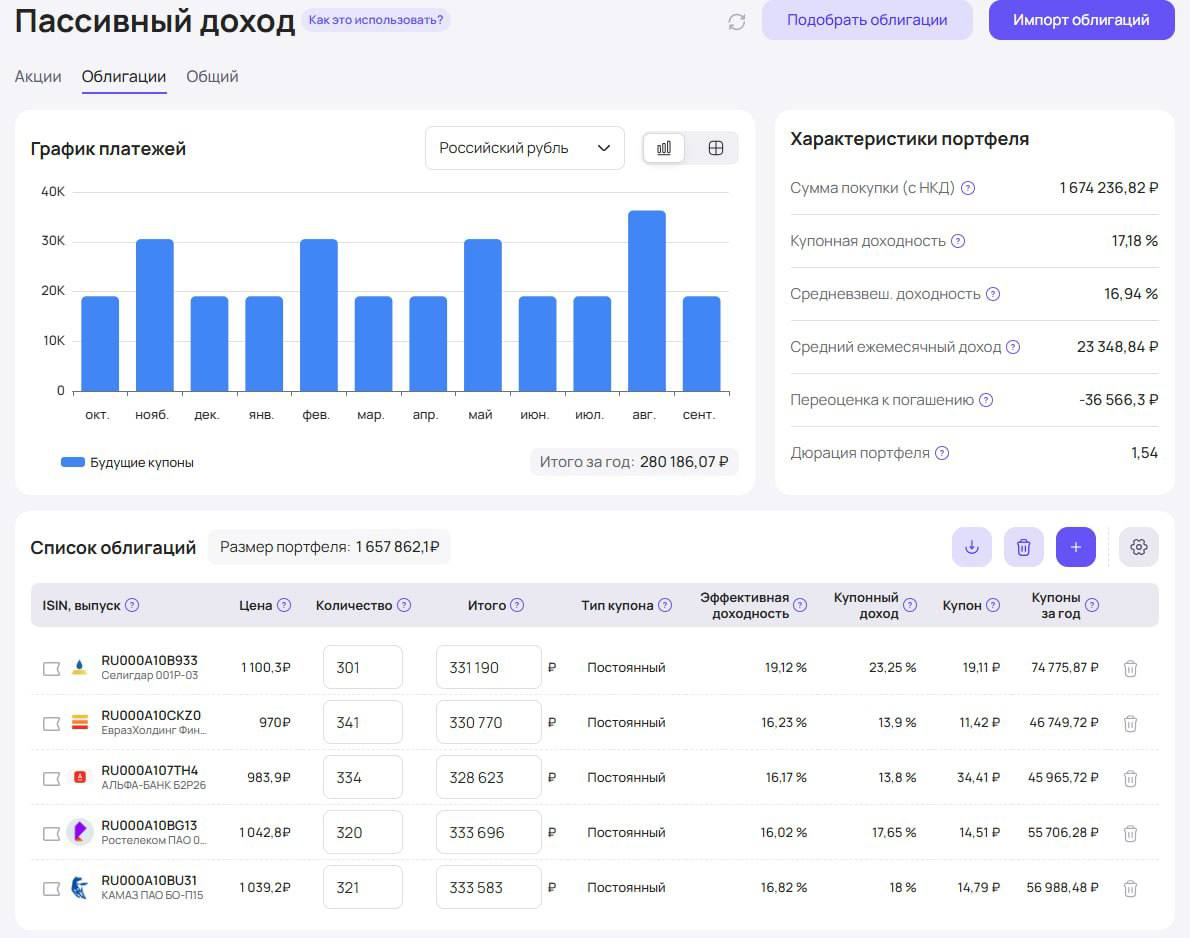1190x938 pixels.
Task: Download the bond list
Action: coord(971,547)
